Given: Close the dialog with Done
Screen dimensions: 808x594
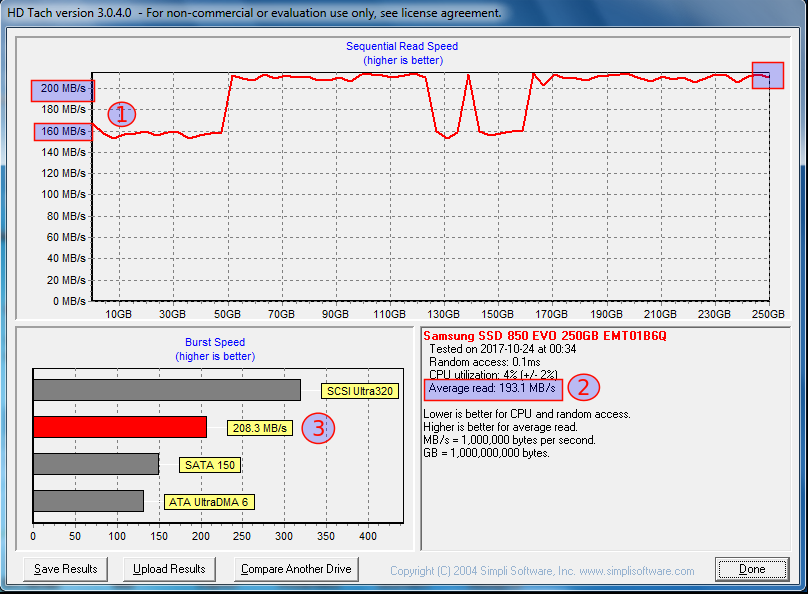Looking at the screenshot, I should (x=752, y=569).
